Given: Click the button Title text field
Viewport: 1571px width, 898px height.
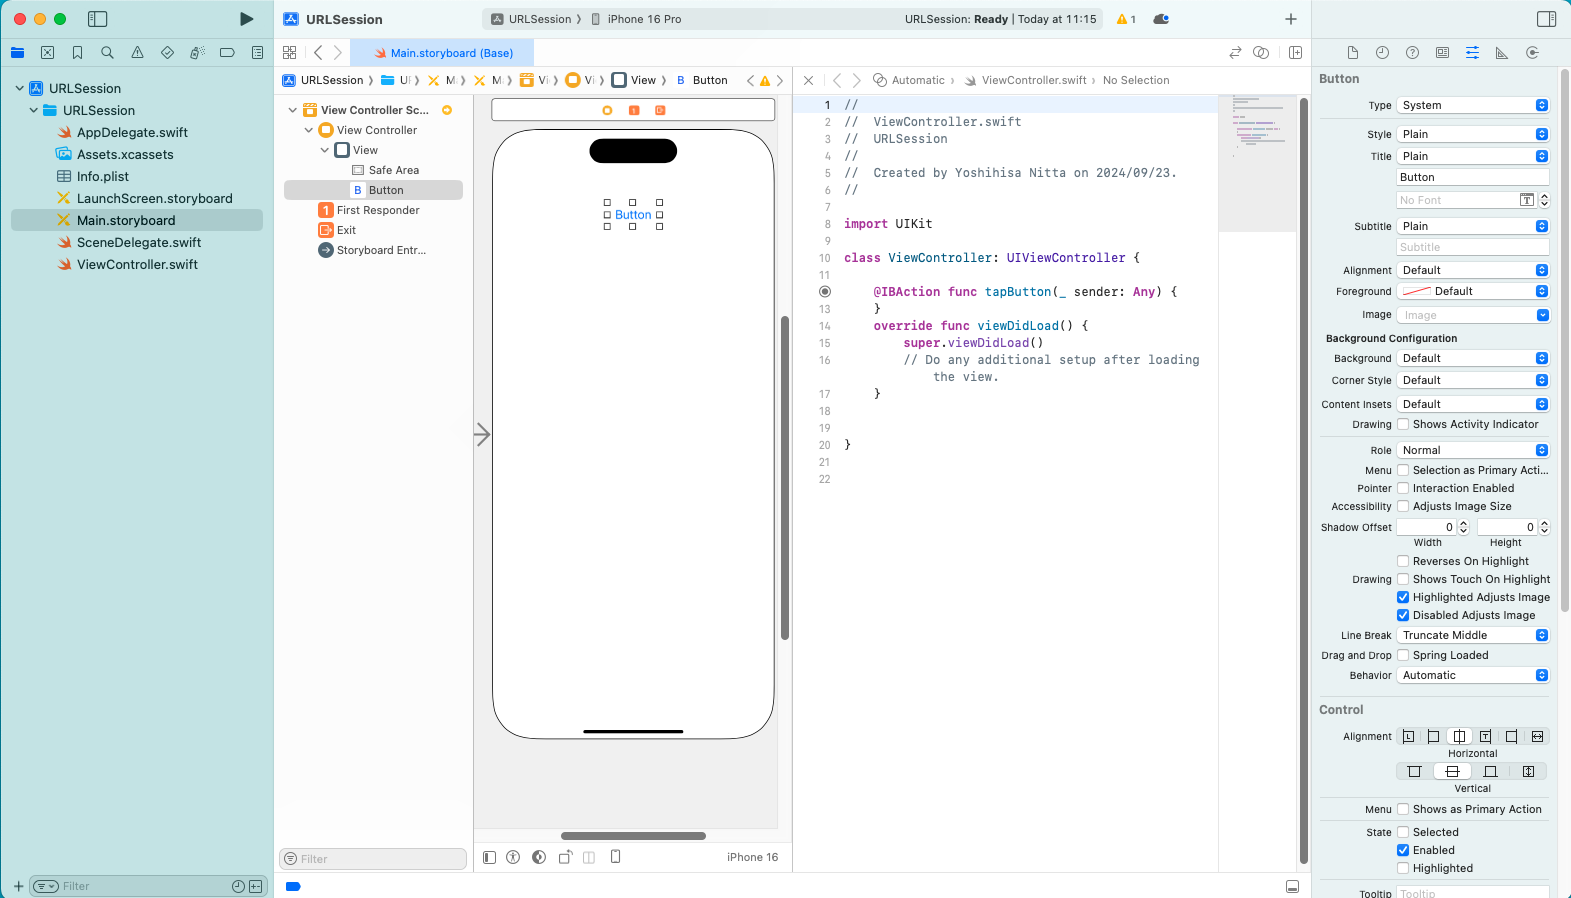Looking at the screenshot, I should (x=1472, y=177).
